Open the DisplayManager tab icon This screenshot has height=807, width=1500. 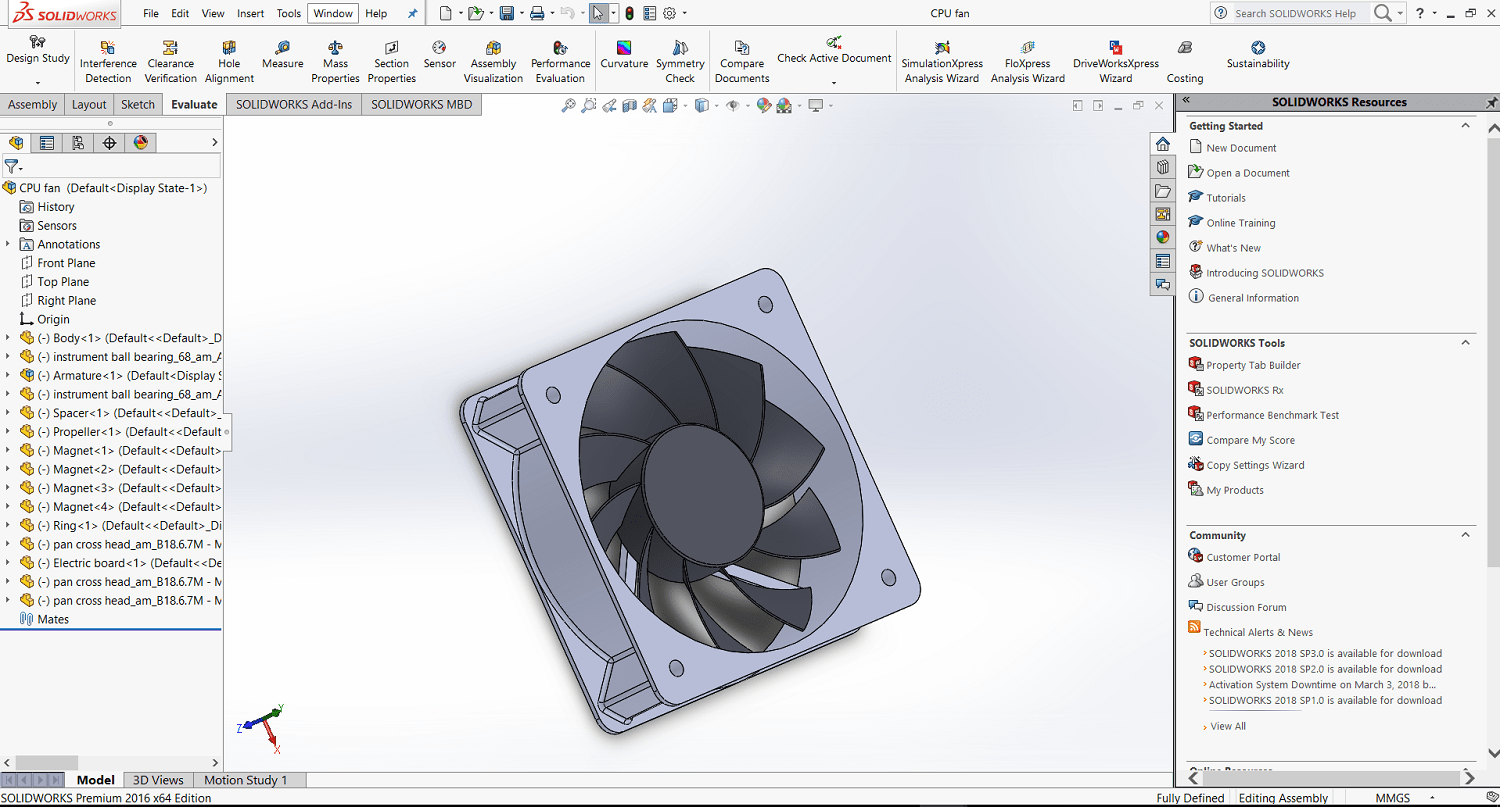click(140, 143)
